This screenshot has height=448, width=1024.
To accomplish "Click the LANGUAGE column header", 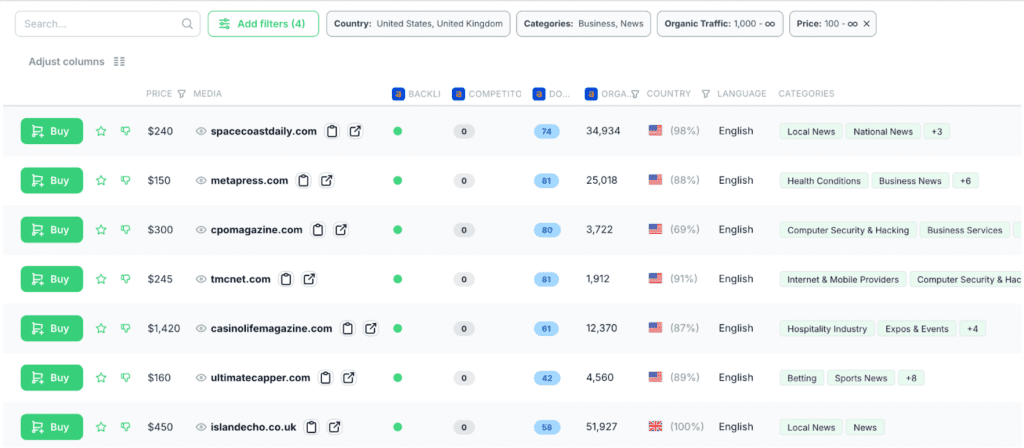I will (742, 94).
